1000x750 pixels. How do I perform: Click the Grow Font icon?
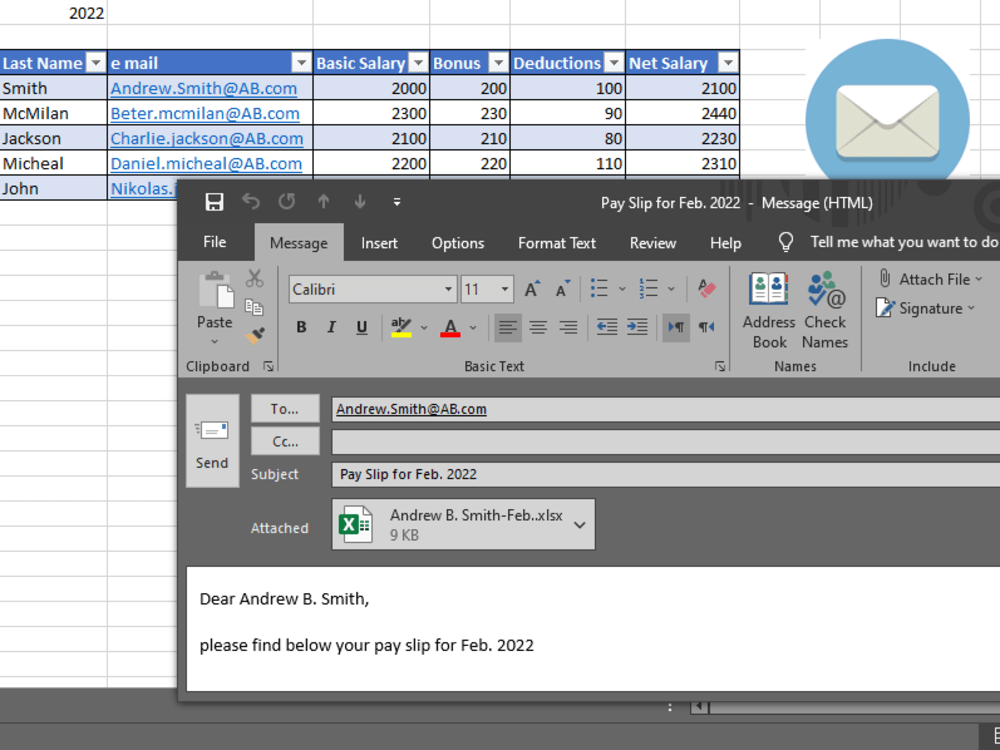(532, 290)
